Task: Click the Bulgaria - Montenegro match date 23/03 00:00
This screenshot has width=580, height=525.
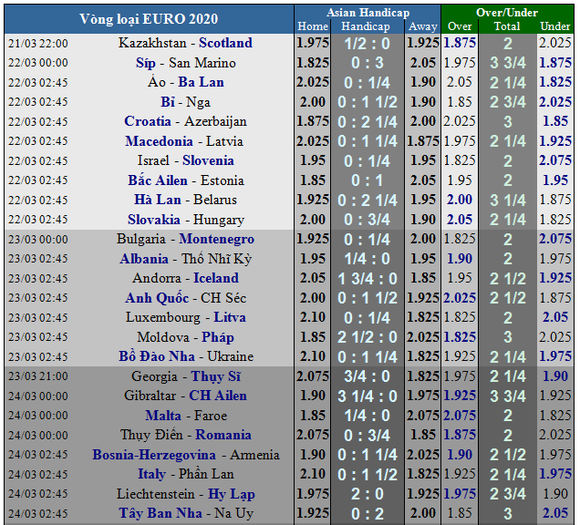Action: (38, 239)
